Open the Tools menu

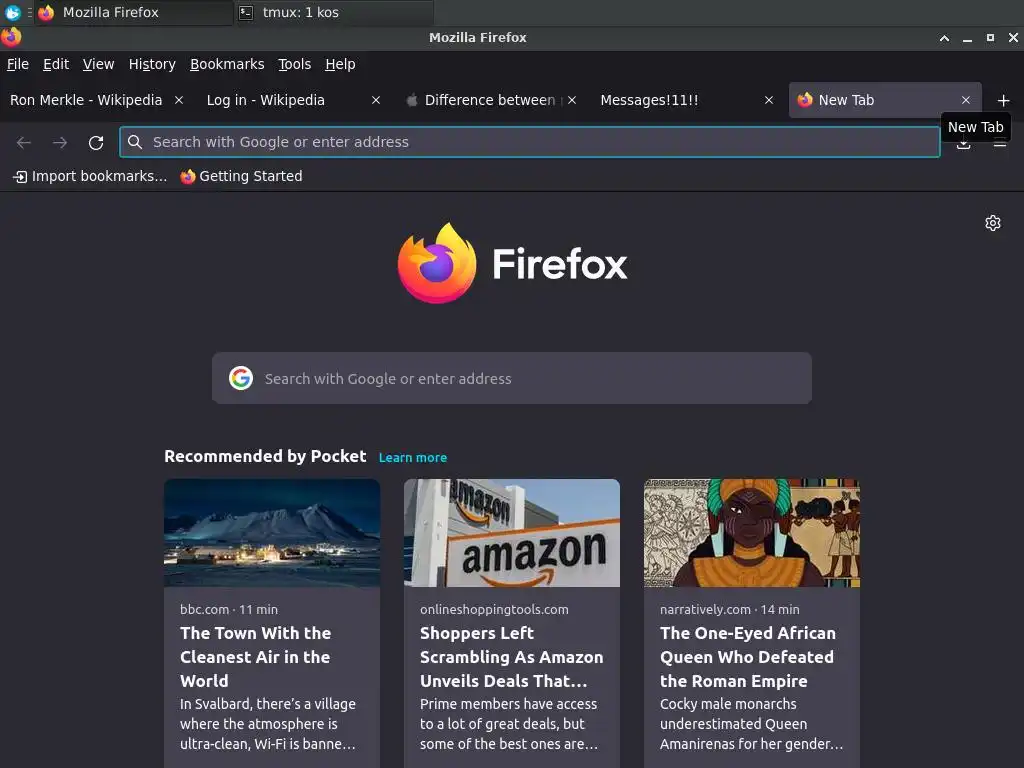tap(295, 64)
